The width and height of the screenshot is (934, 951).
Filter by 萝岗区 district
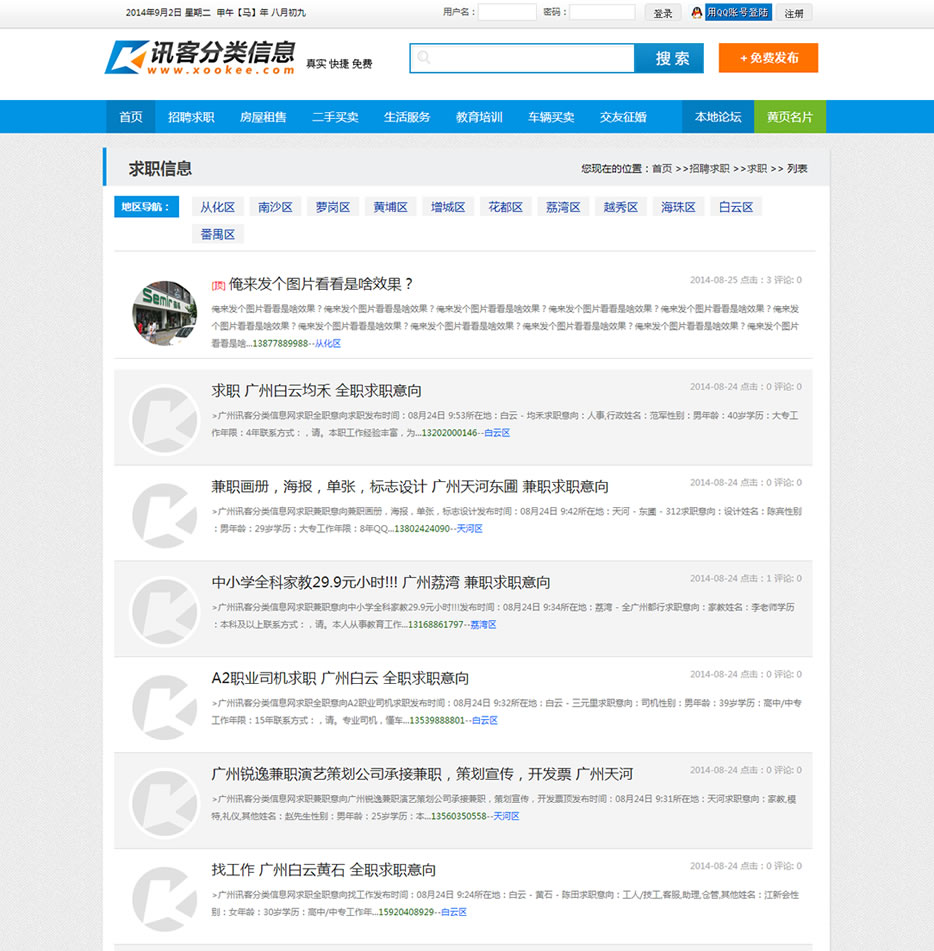click(x=333, y=207)
